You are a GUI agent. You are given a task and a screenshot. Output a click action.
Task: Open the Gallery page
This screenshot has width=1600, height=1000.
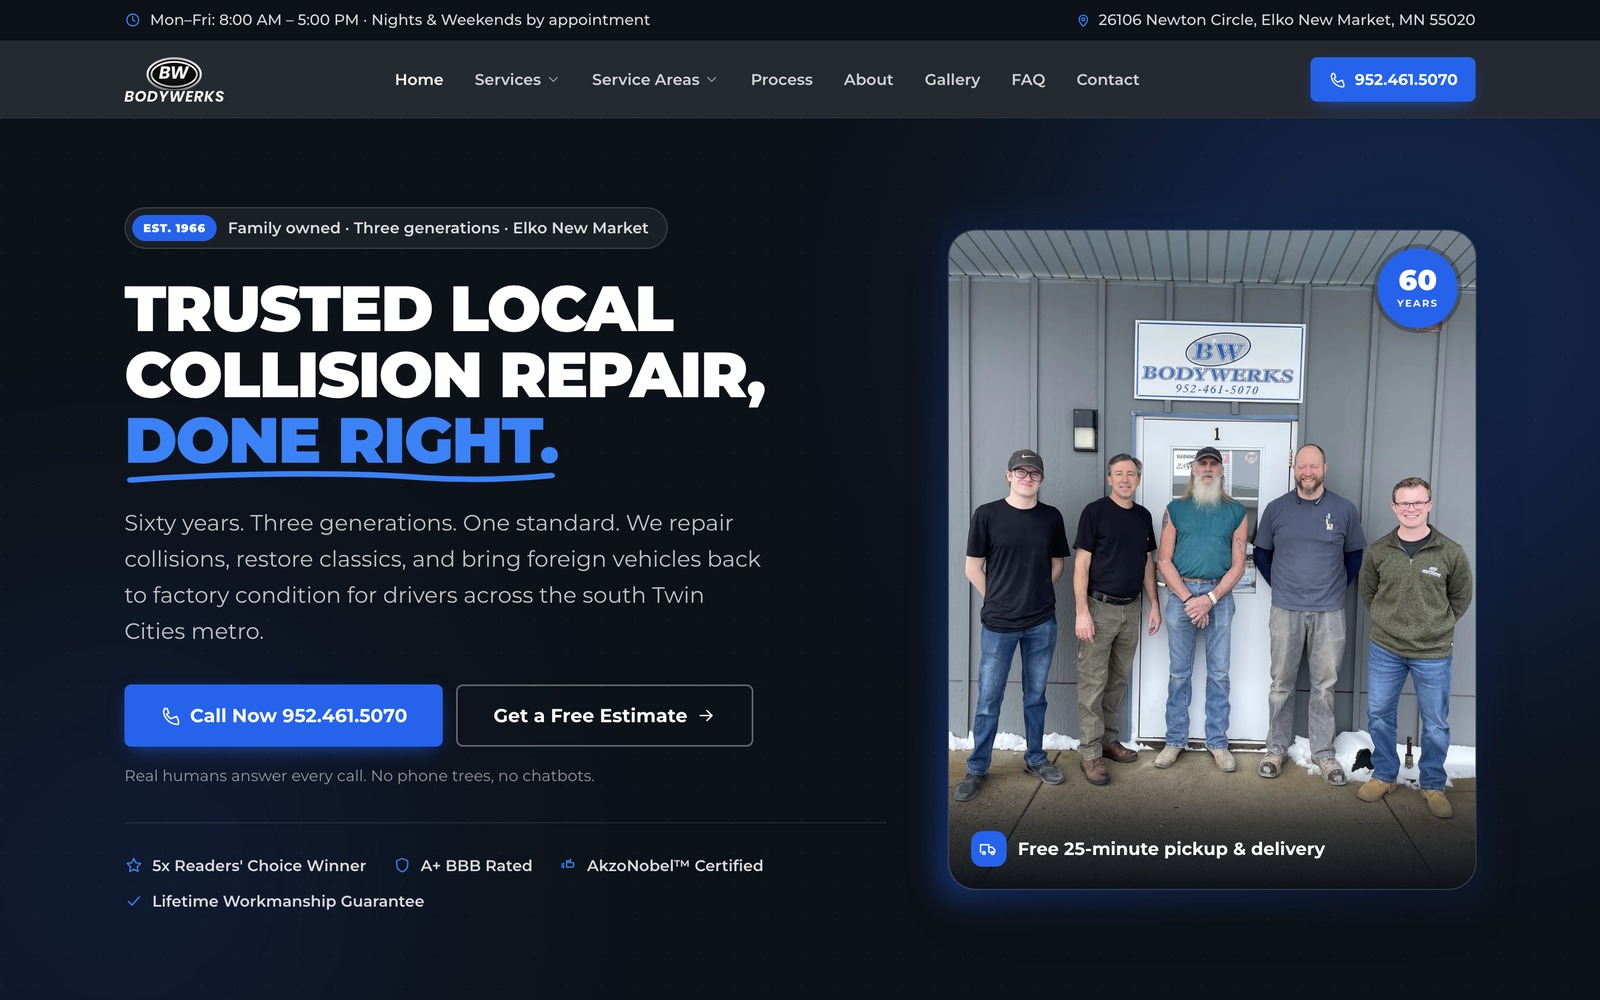click(952, 80)
